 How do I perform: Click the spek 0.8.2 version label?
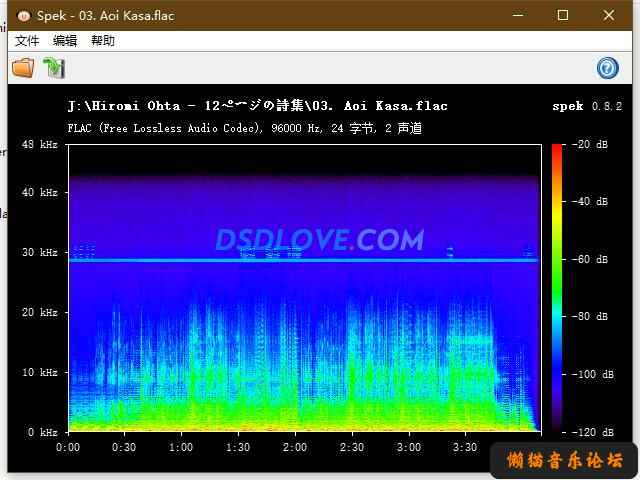click(586, 106)
